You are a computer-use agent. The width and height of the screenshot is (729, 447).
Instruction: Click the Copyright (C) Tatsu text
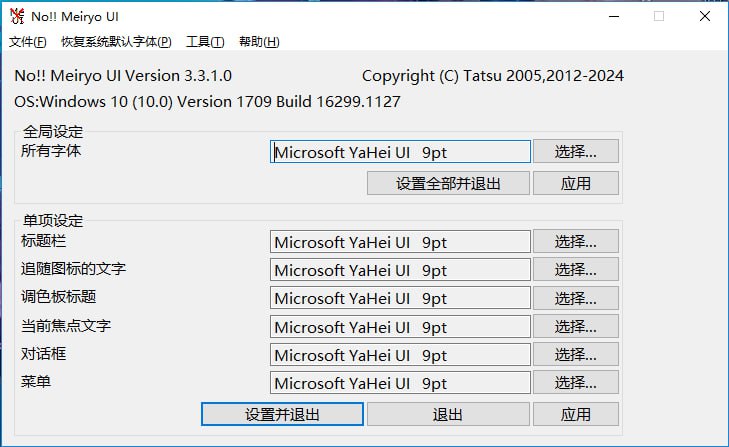point(493,75)
